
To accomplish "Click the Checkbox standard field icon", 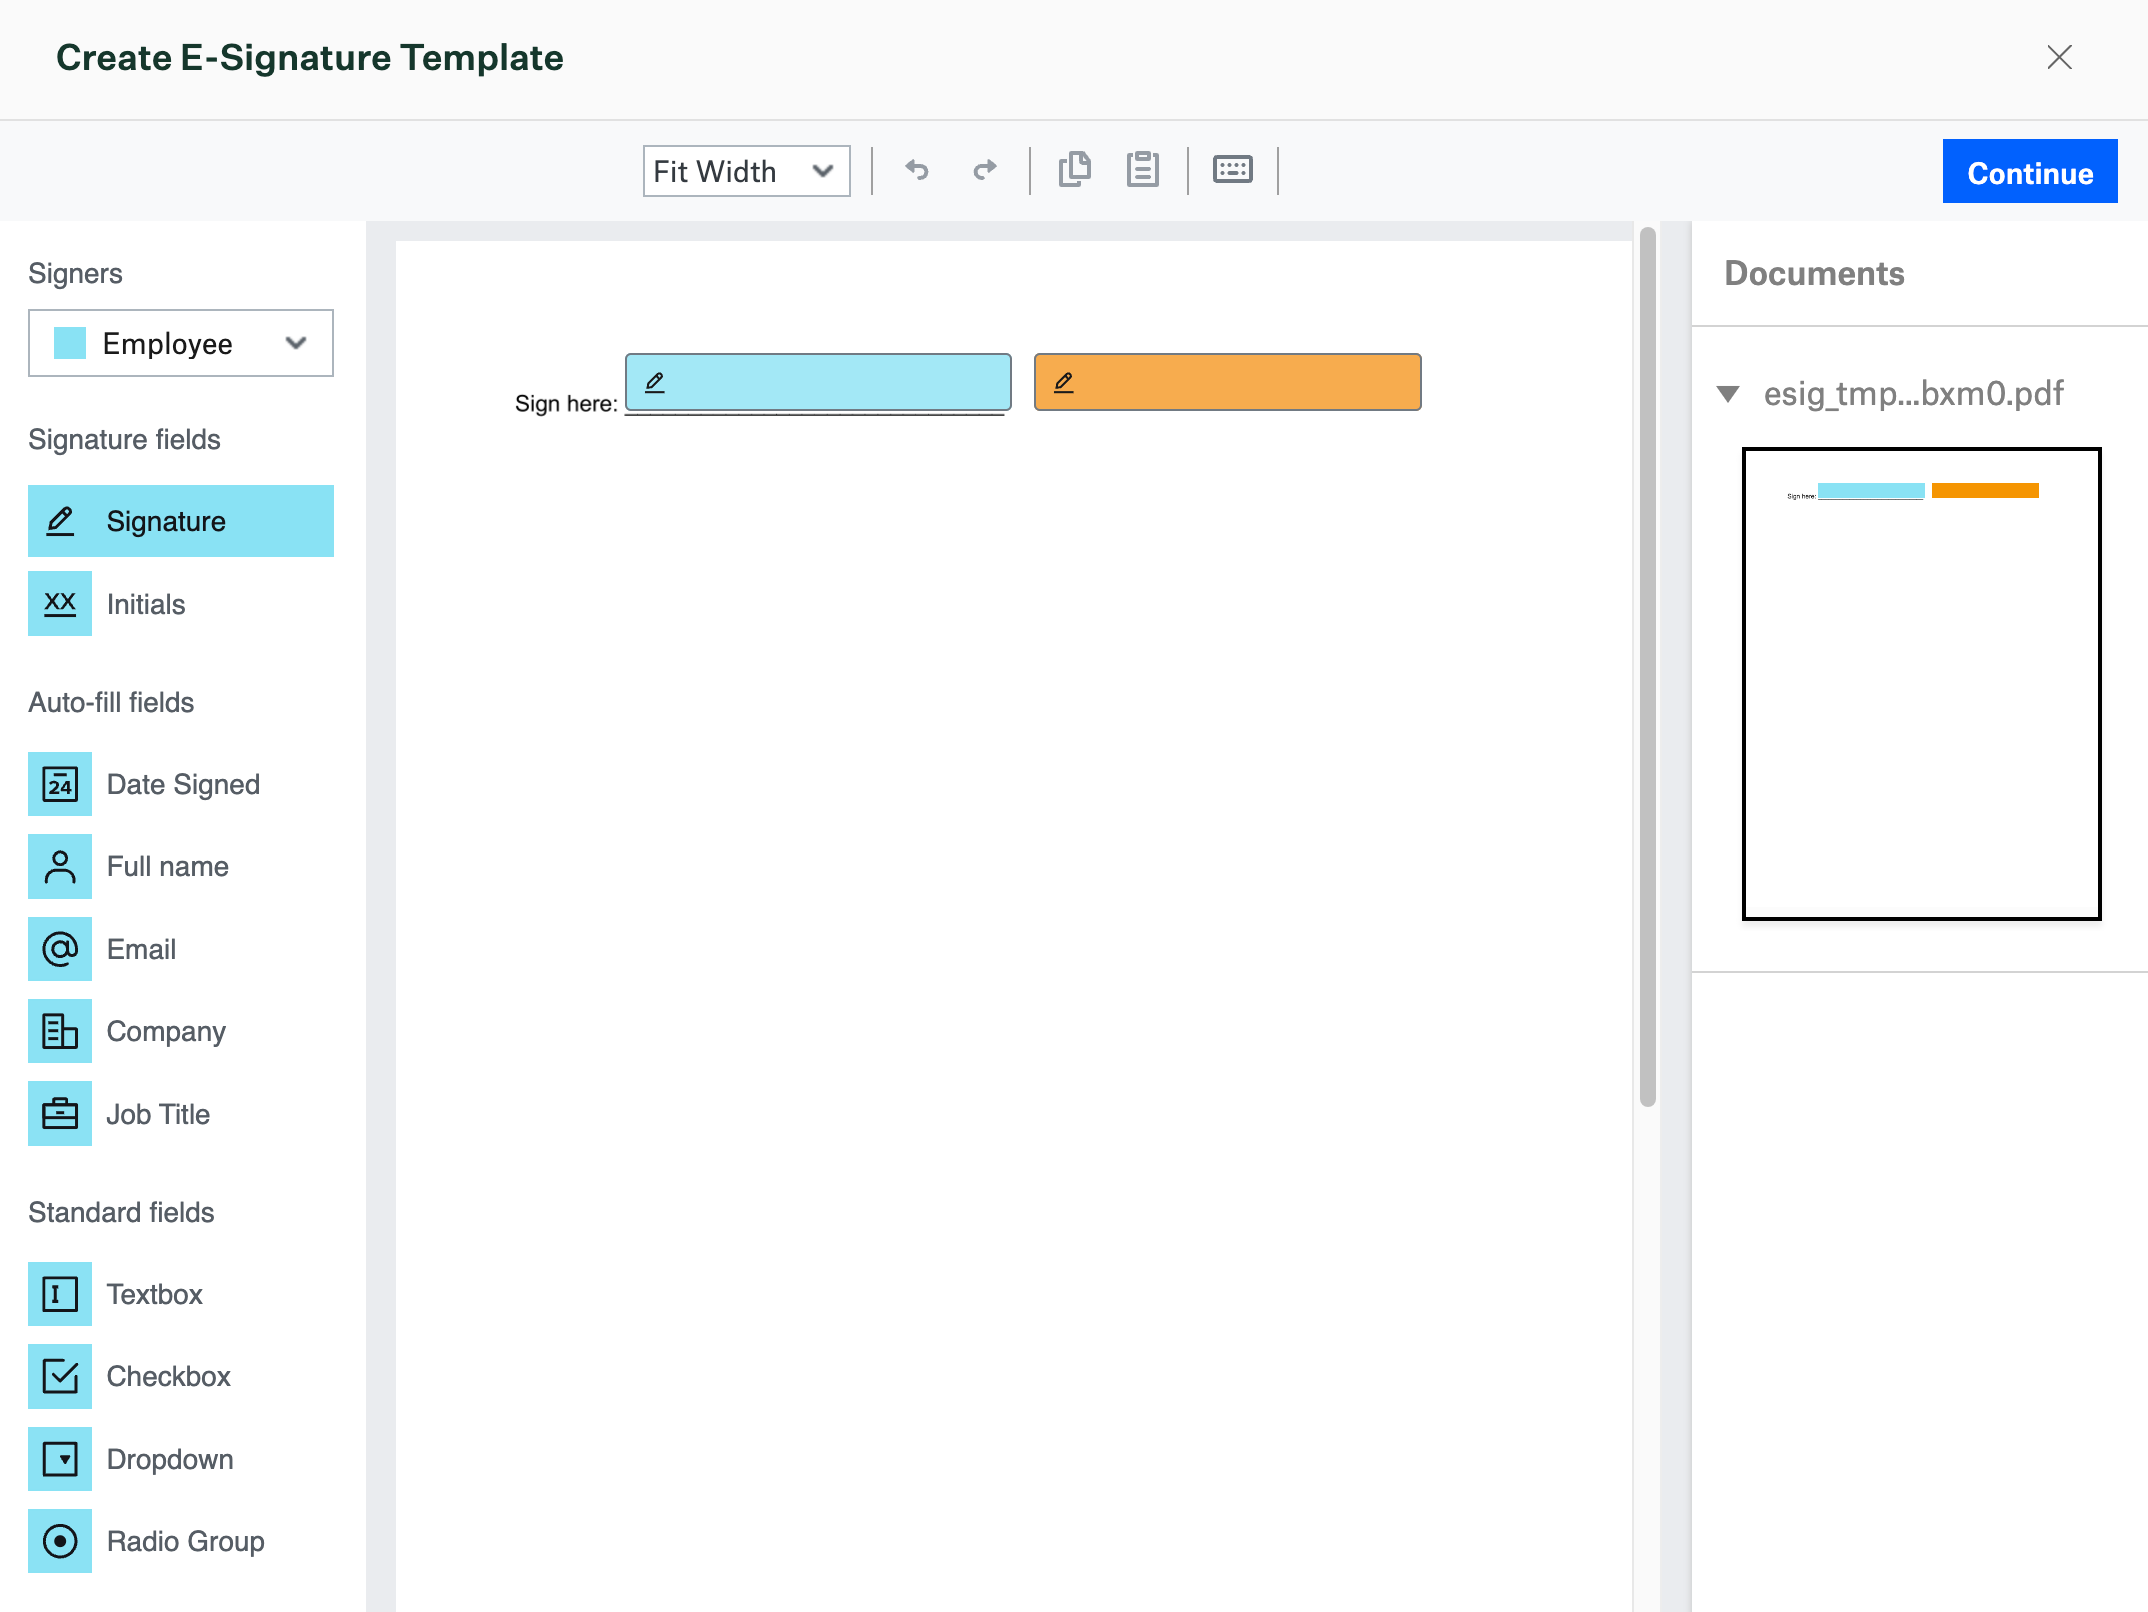I will (59, 1375).
